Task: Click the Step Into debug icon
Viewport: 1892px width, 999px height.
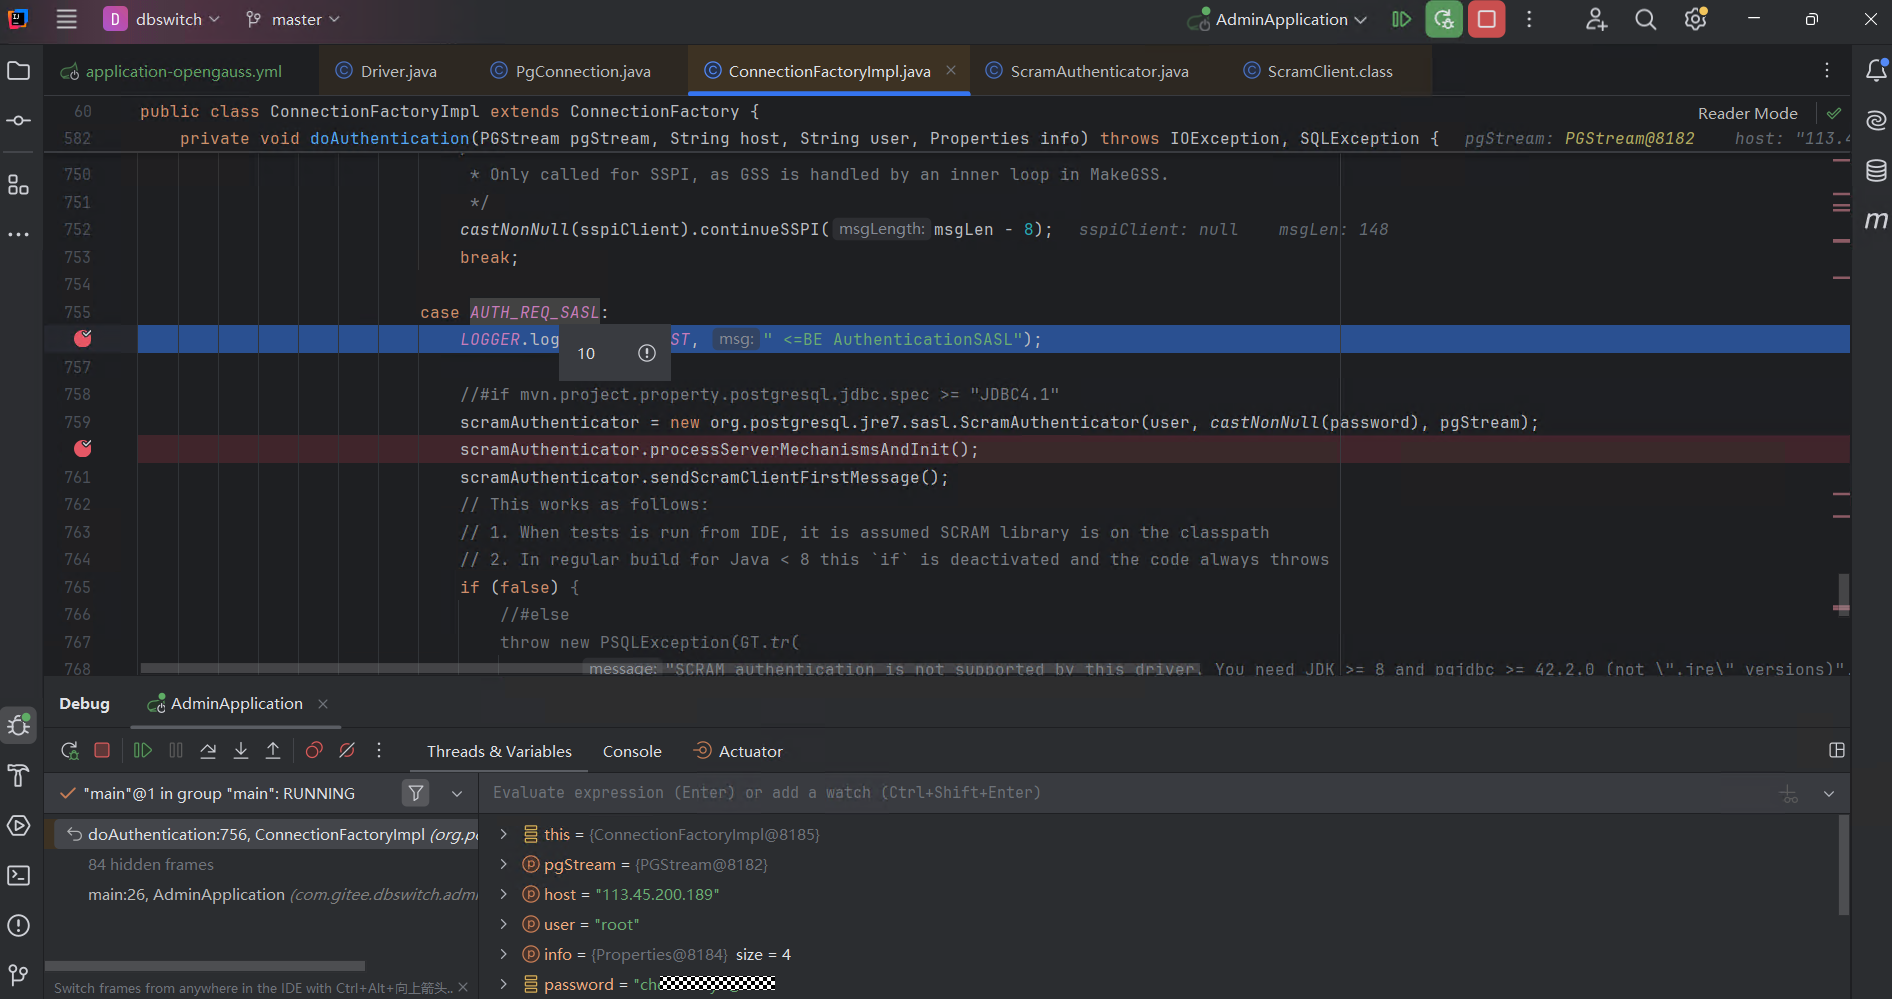Action: click(x=241, y=751)
